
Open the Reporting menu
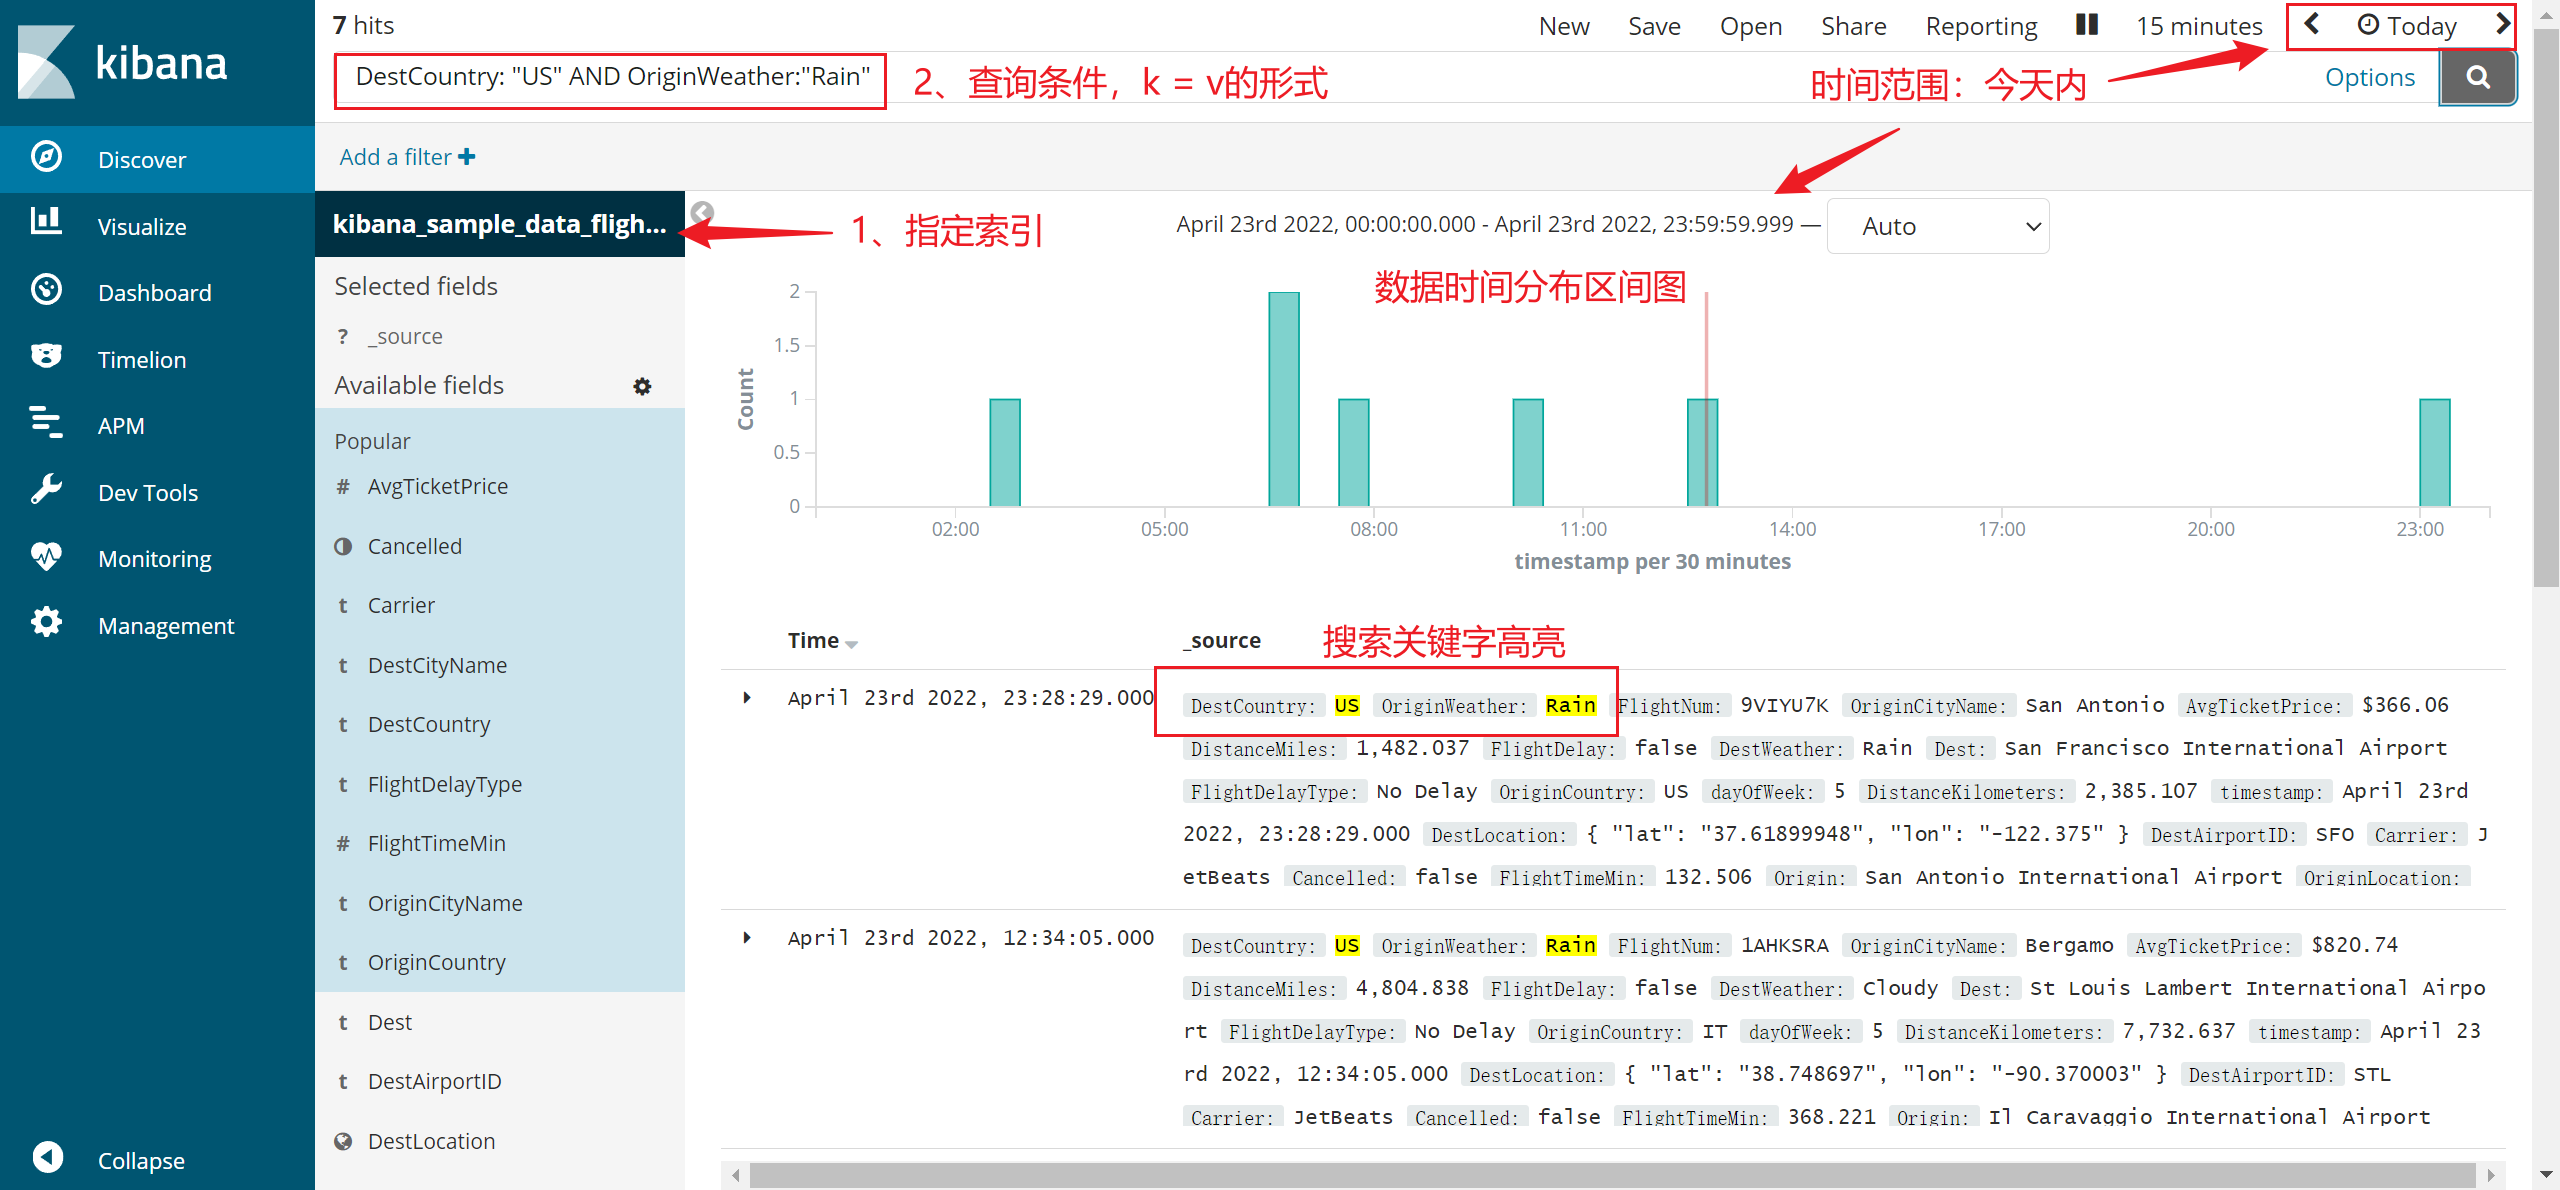[1981, 26]
